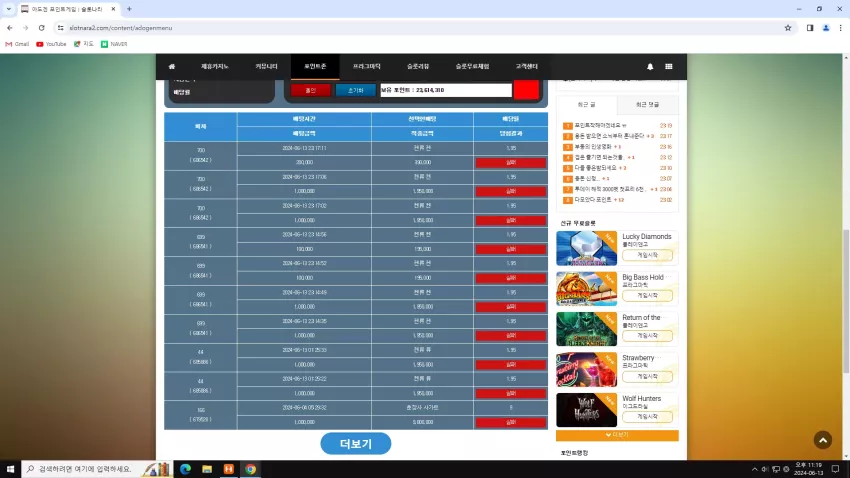Open Windows notification center icon
The width and height of the screenshot is (850, 478).
pyautogui.click(x=835, y=469)
